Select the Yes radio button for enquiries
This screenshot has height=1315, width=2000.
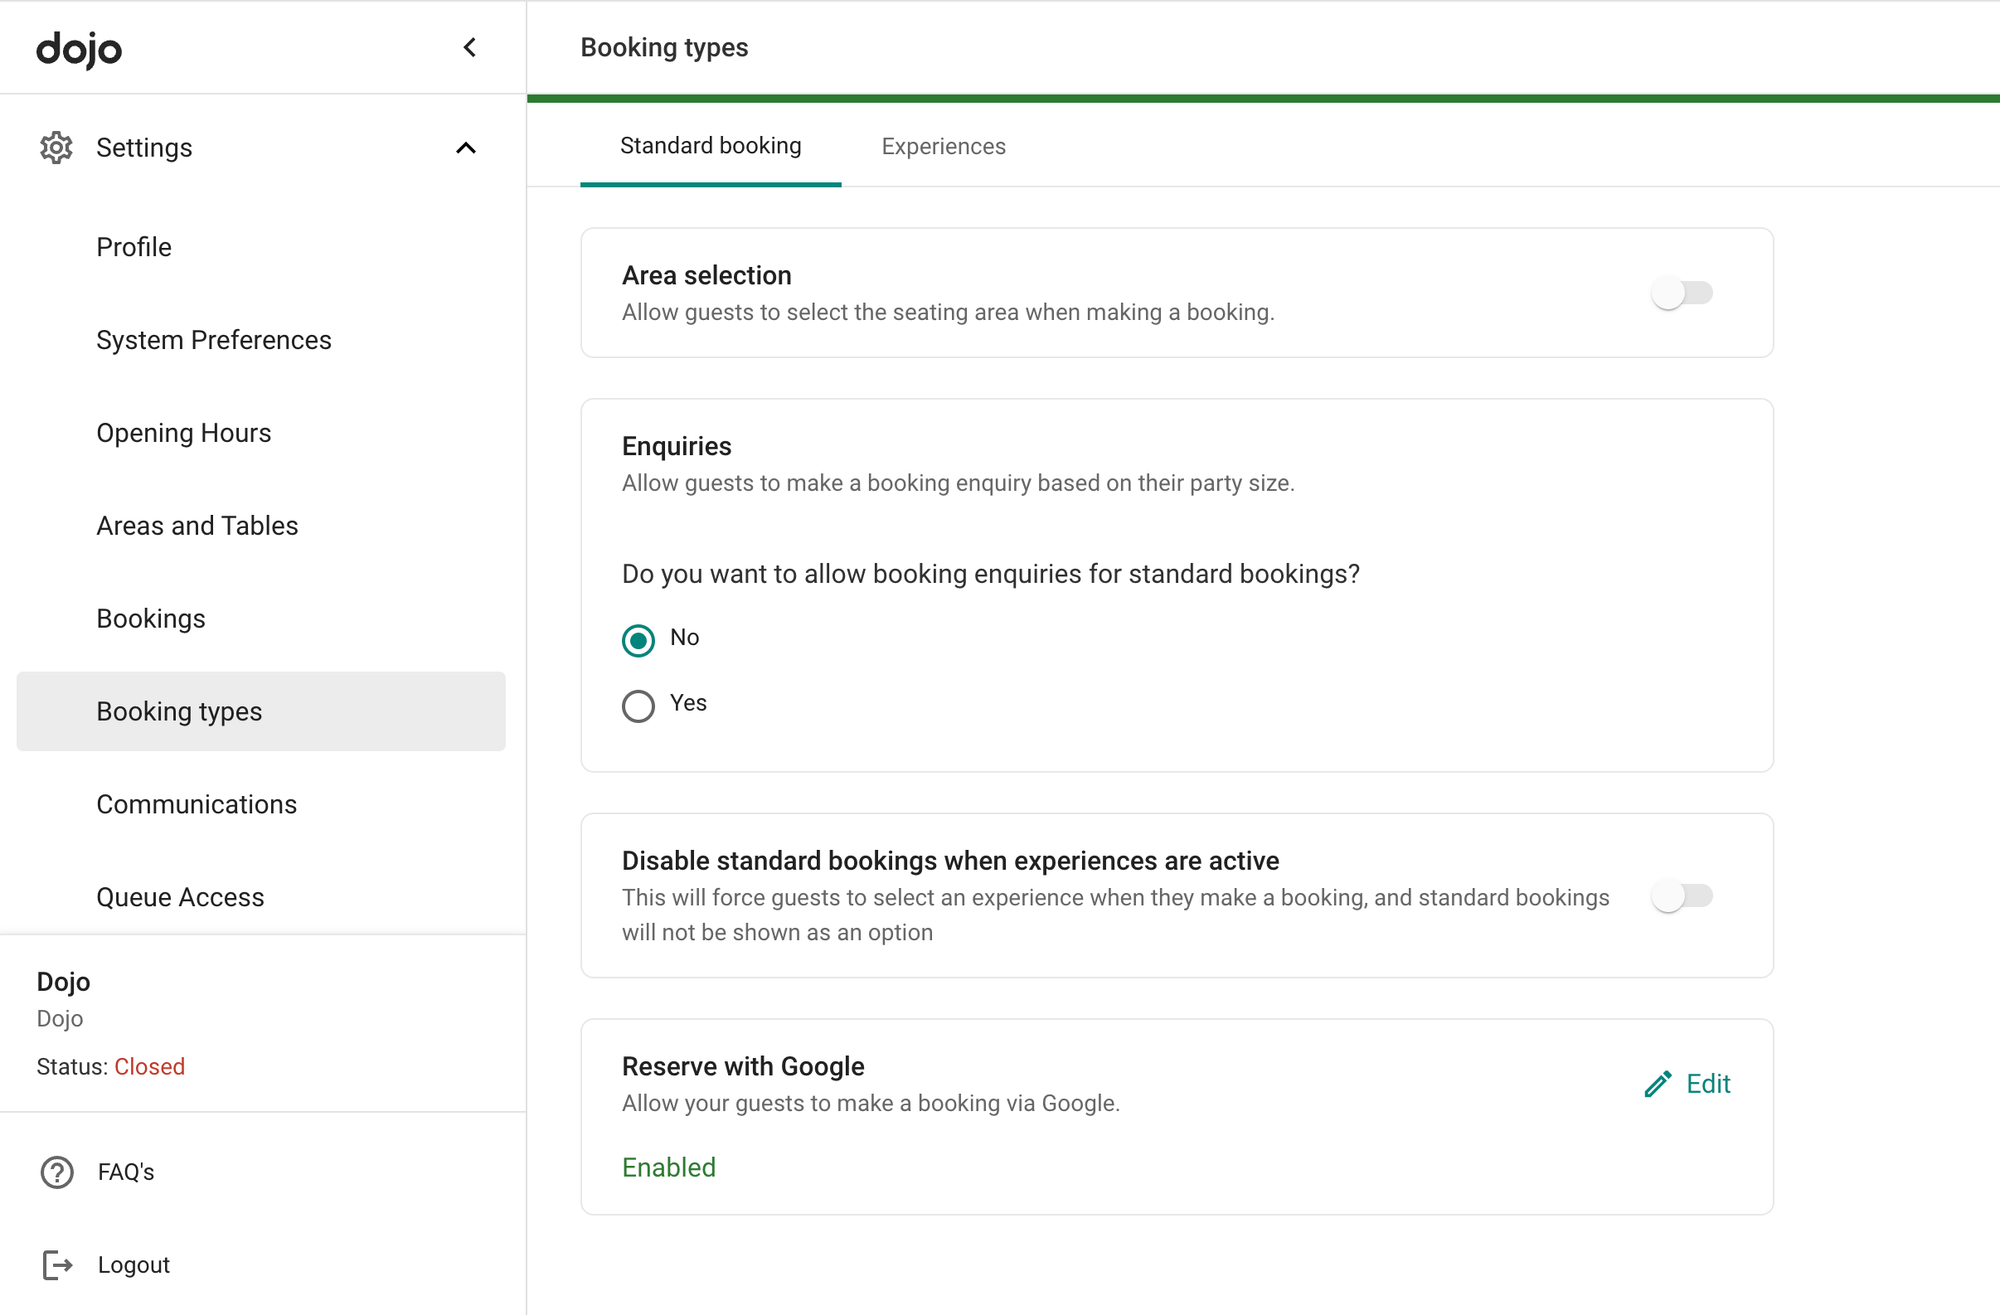pos(638,703)
